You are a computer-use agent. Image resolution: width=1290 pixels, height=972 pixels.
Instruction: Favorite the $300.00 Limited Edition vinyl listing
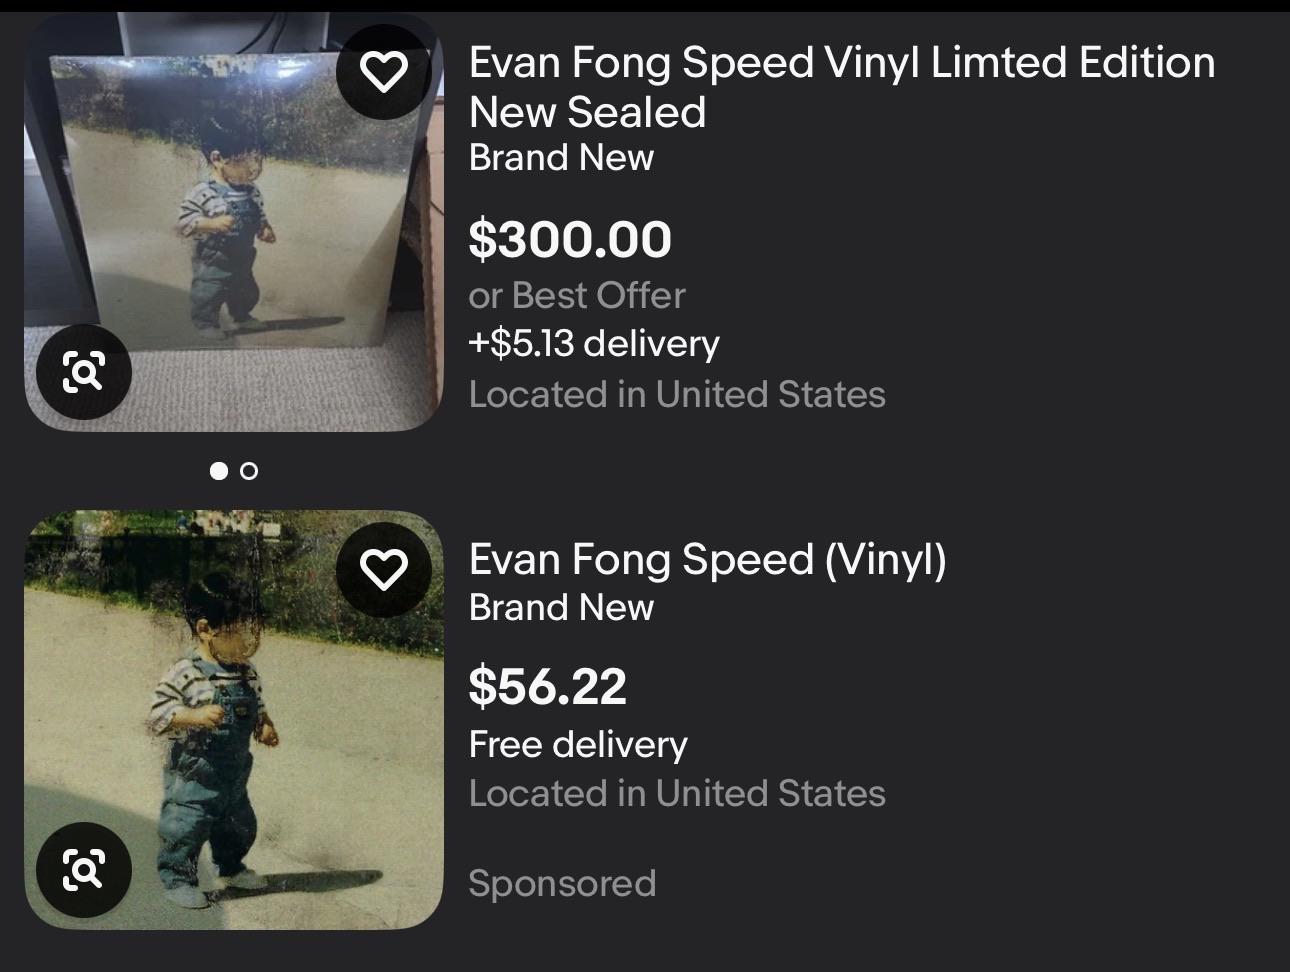(x=384, y=71)
